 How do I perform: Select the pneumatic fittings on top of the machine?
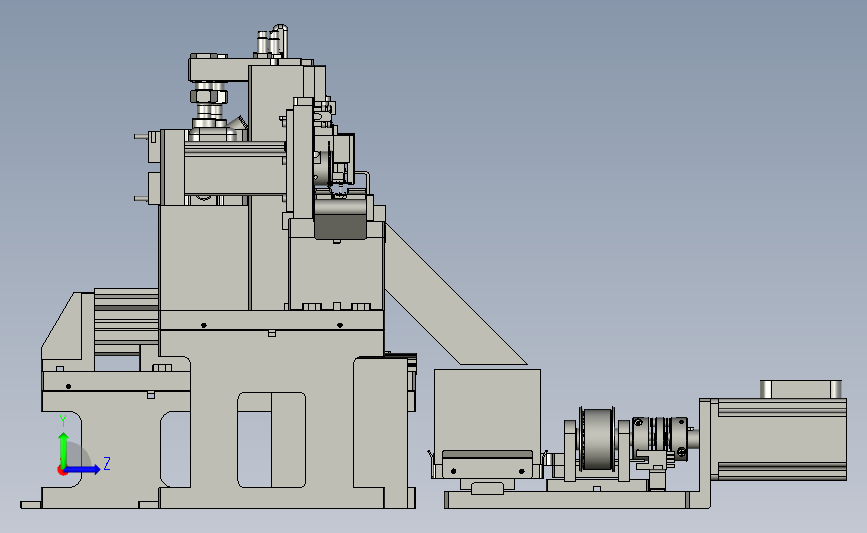coord(272,40)
